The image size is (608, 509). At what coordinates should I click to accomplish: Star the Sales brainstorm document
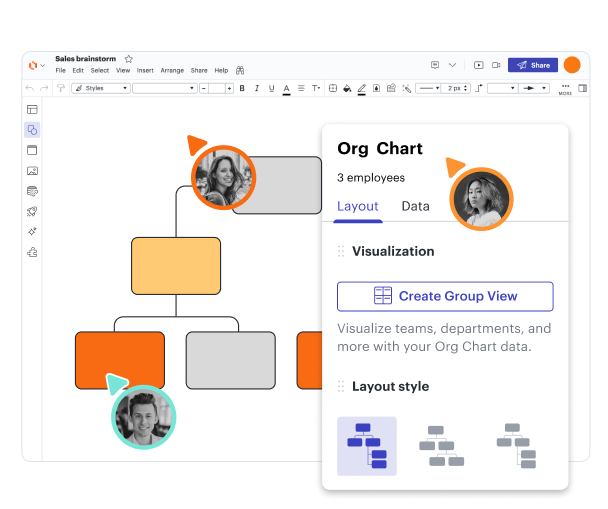pyautogui.click(x=128, y=59)
